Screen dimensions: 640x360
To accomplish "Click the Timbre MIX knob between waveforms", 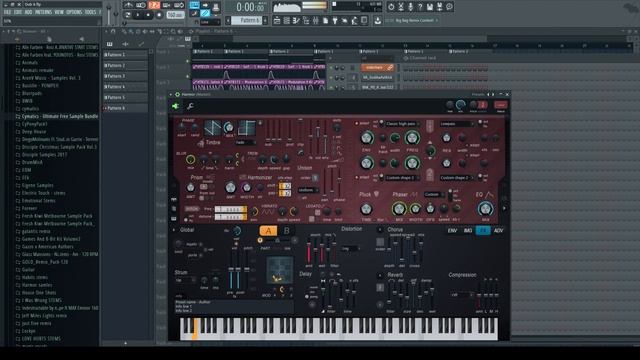I will [229, 127].
